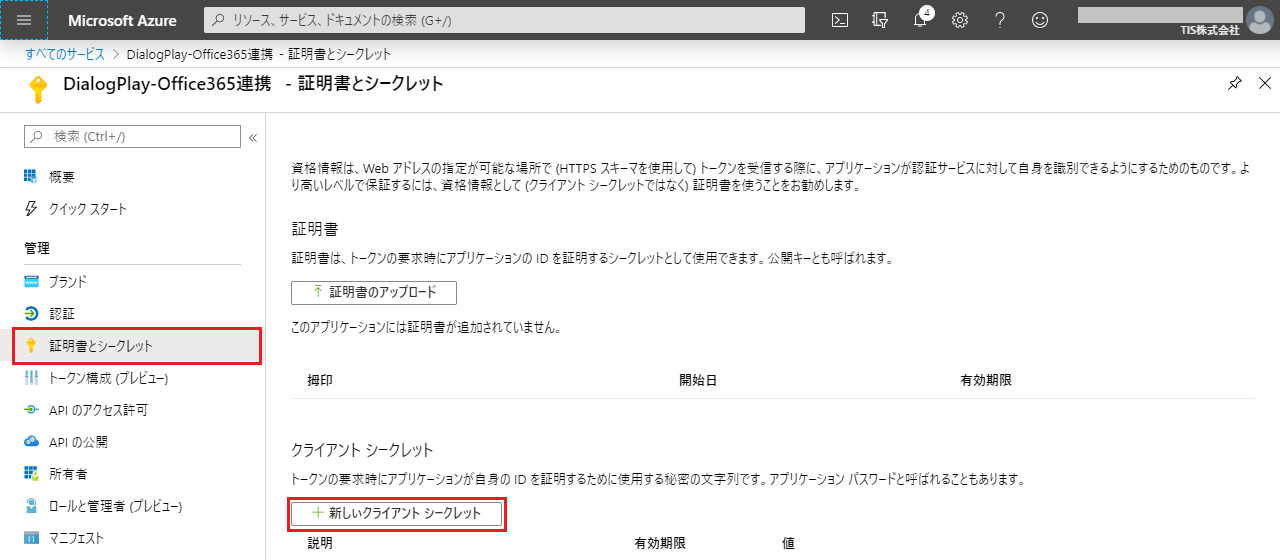This screenshot has width=1280, height=560.
Task: Click the 証明書 section heading
Action: [314, 229]
